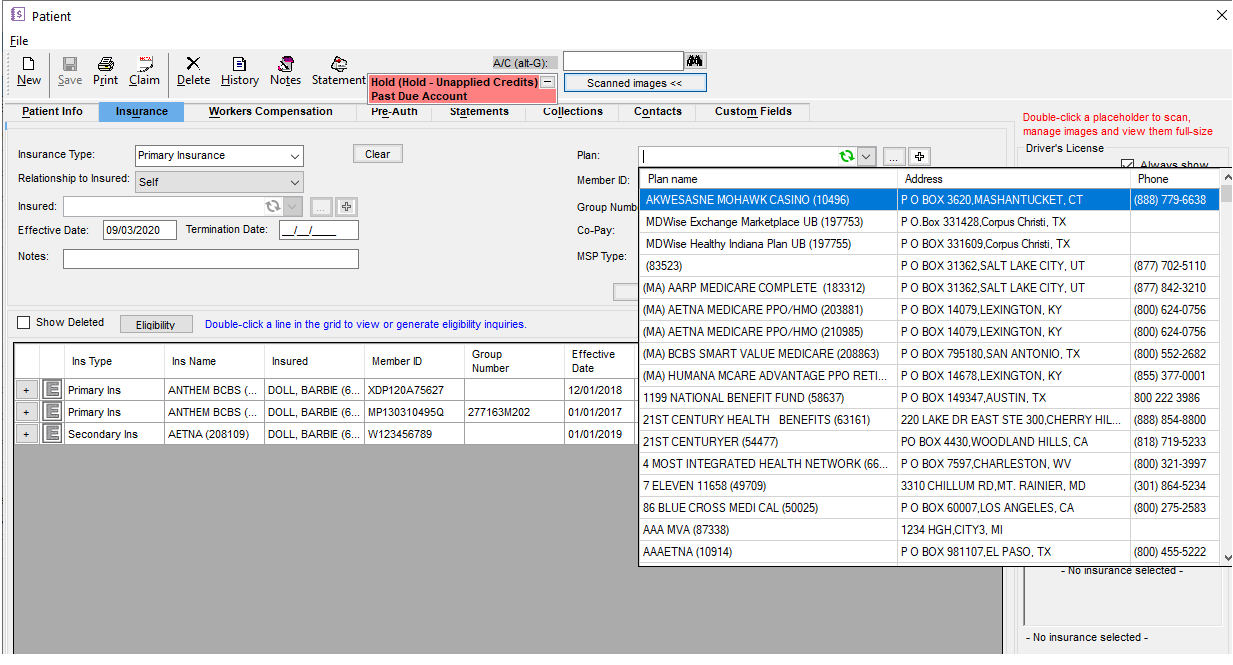The height and width of the screenshot is (665, 1233).
Task: Click the A/C account number input field
Action: (x=623, y=62)
